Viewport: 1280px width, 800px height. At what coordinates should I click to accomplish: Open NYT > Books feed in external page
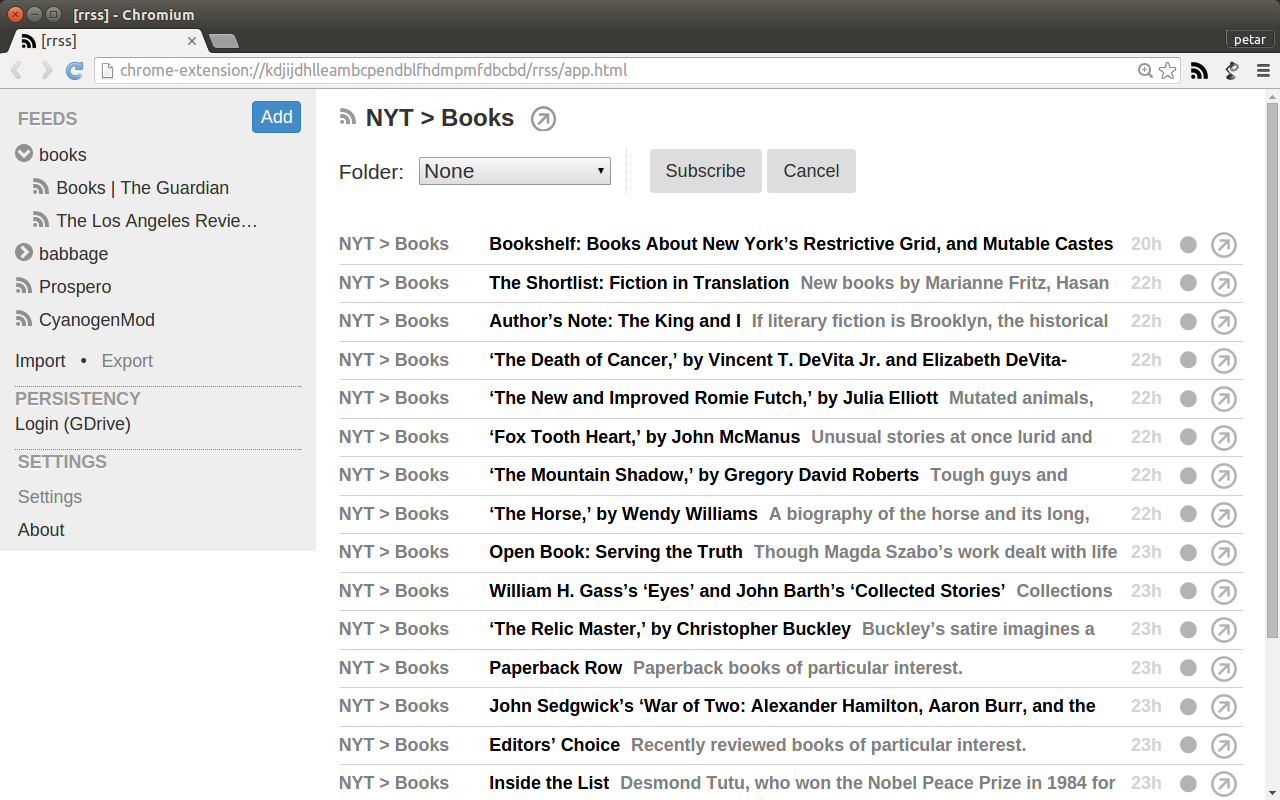(543, 119)
